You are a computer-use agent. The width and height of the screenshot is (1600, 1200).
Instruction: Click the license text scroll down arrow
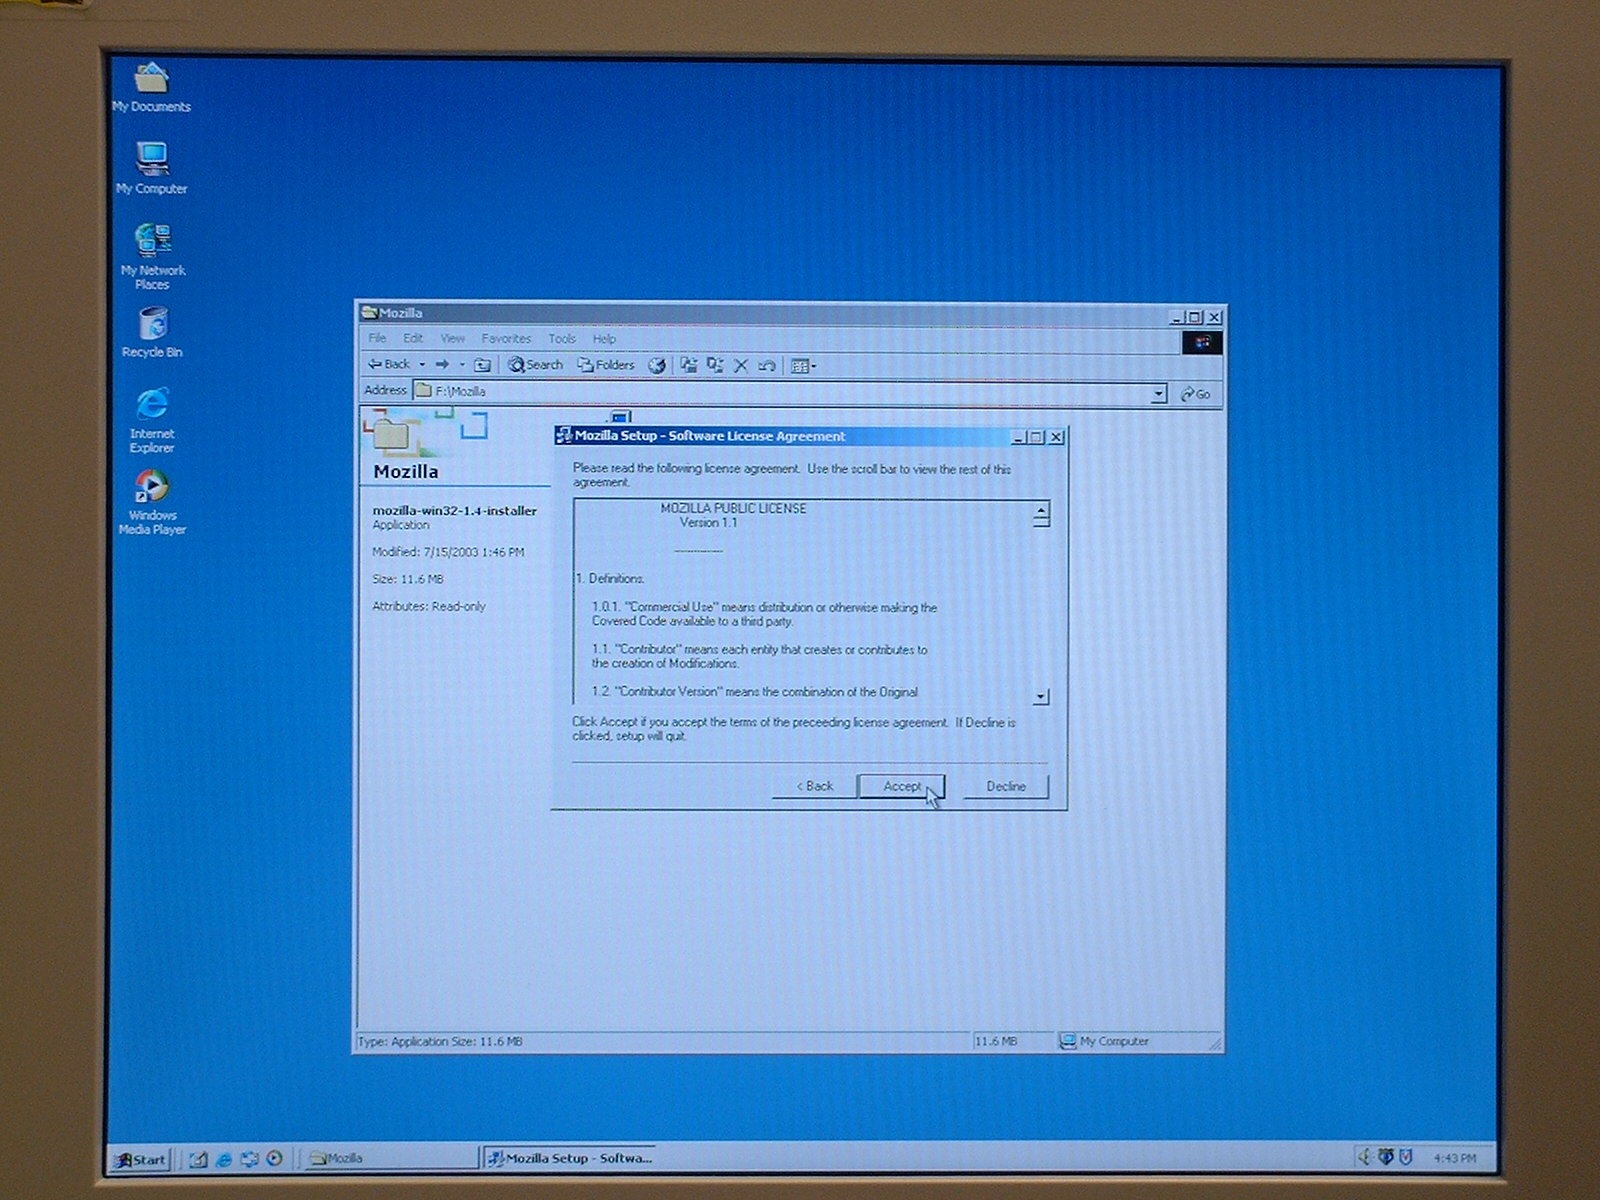point(1041,696)
